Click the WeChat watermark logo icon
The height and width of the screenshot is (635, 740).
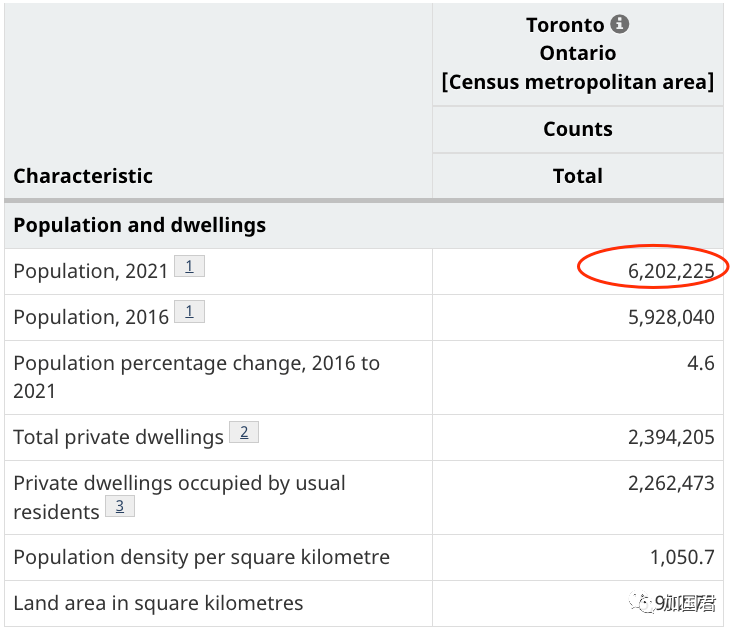[x=638, y=601]
